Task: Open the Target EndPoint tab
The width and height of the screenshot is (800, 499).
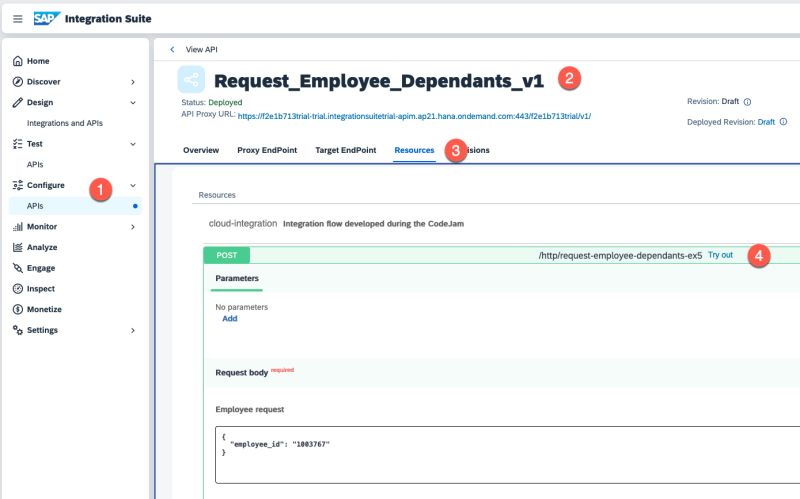Action: click(x=345, y=151)
